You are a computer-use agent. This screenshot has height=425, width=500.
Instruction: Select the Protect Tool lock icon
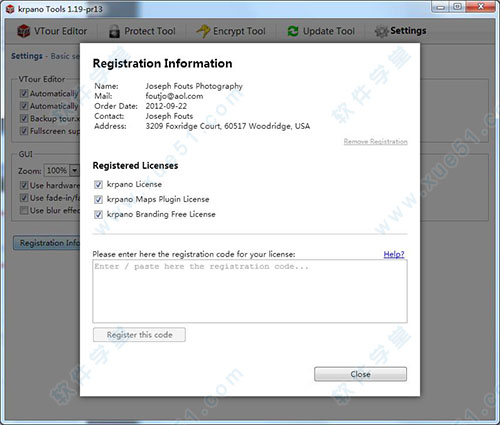[x=114, y=31]
